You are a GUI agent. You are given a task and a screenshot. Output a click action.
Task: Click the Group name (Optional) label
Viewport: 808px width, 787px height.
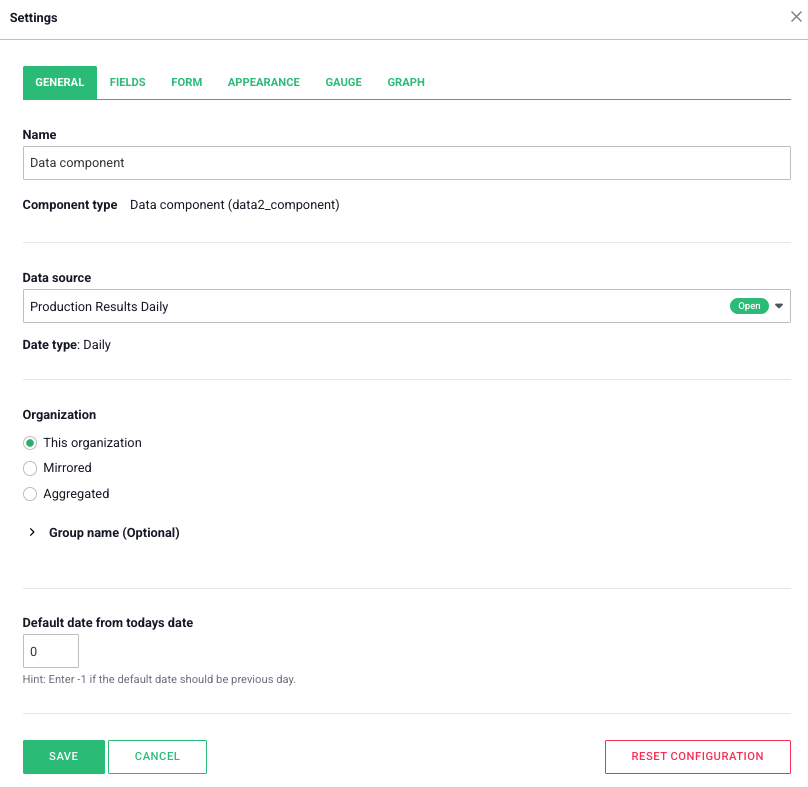click(x=114, y=533)
